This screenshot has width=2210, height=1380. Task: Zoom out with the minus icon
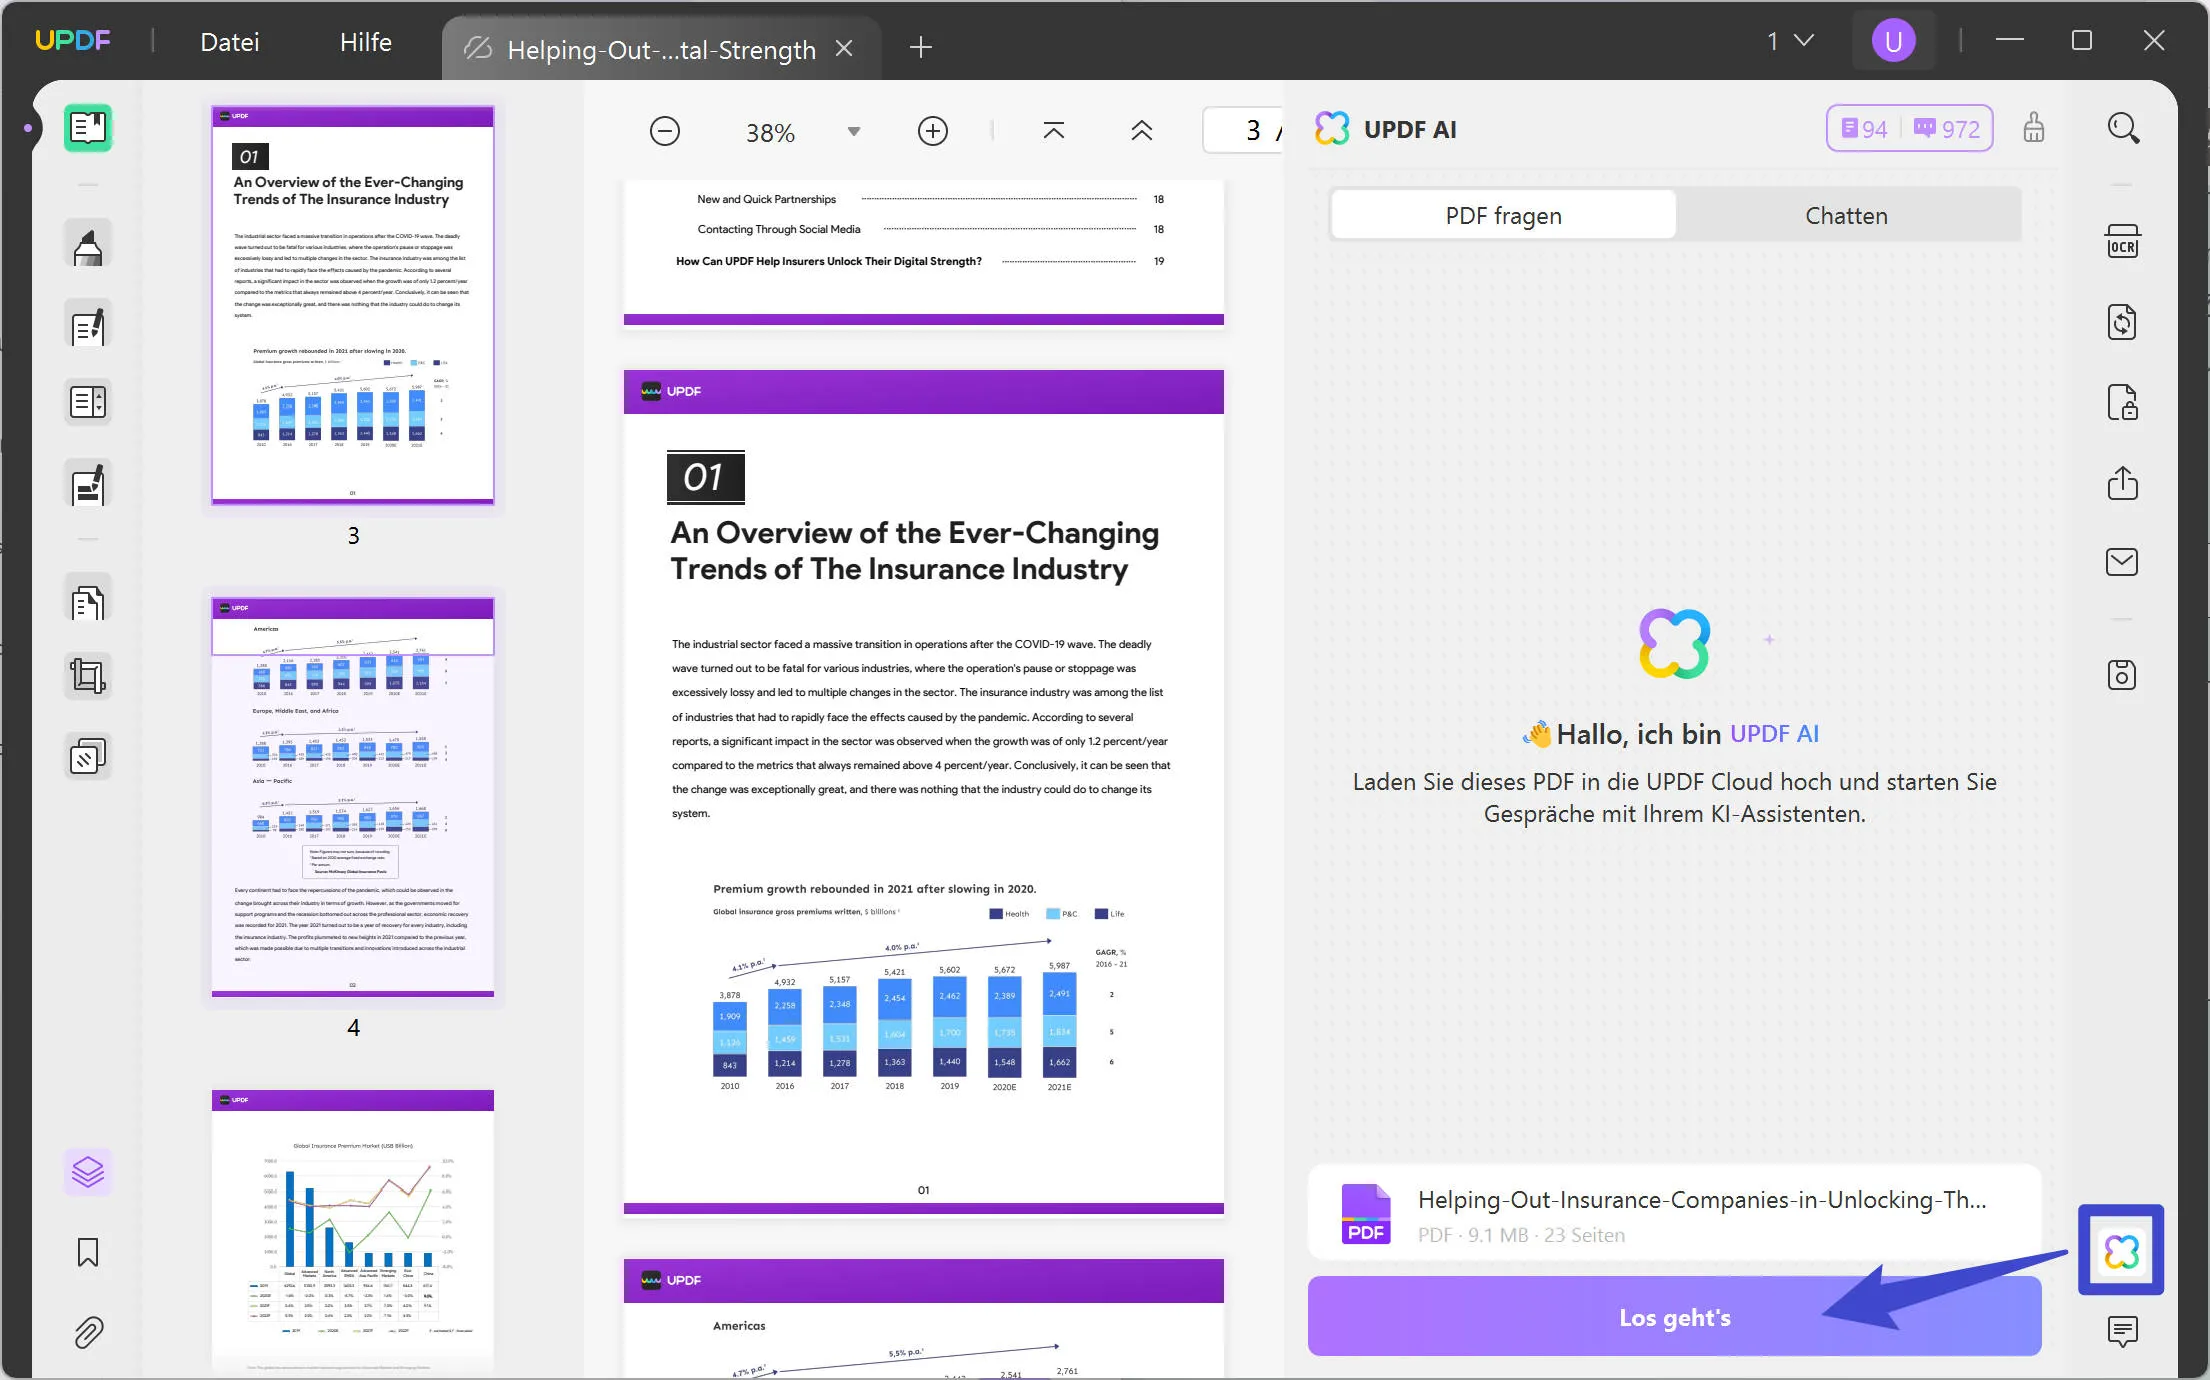[665, 131]
